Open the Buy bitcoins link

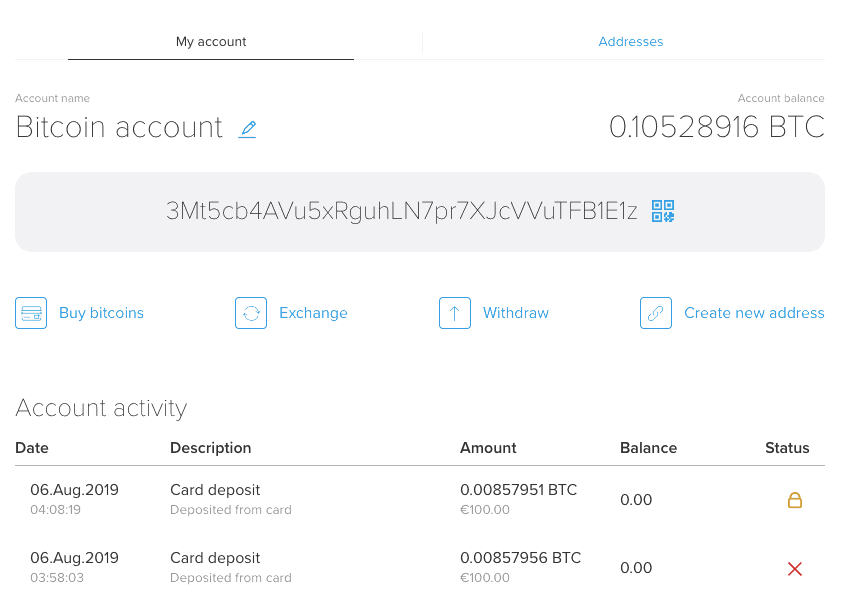[x=101, y=313]
